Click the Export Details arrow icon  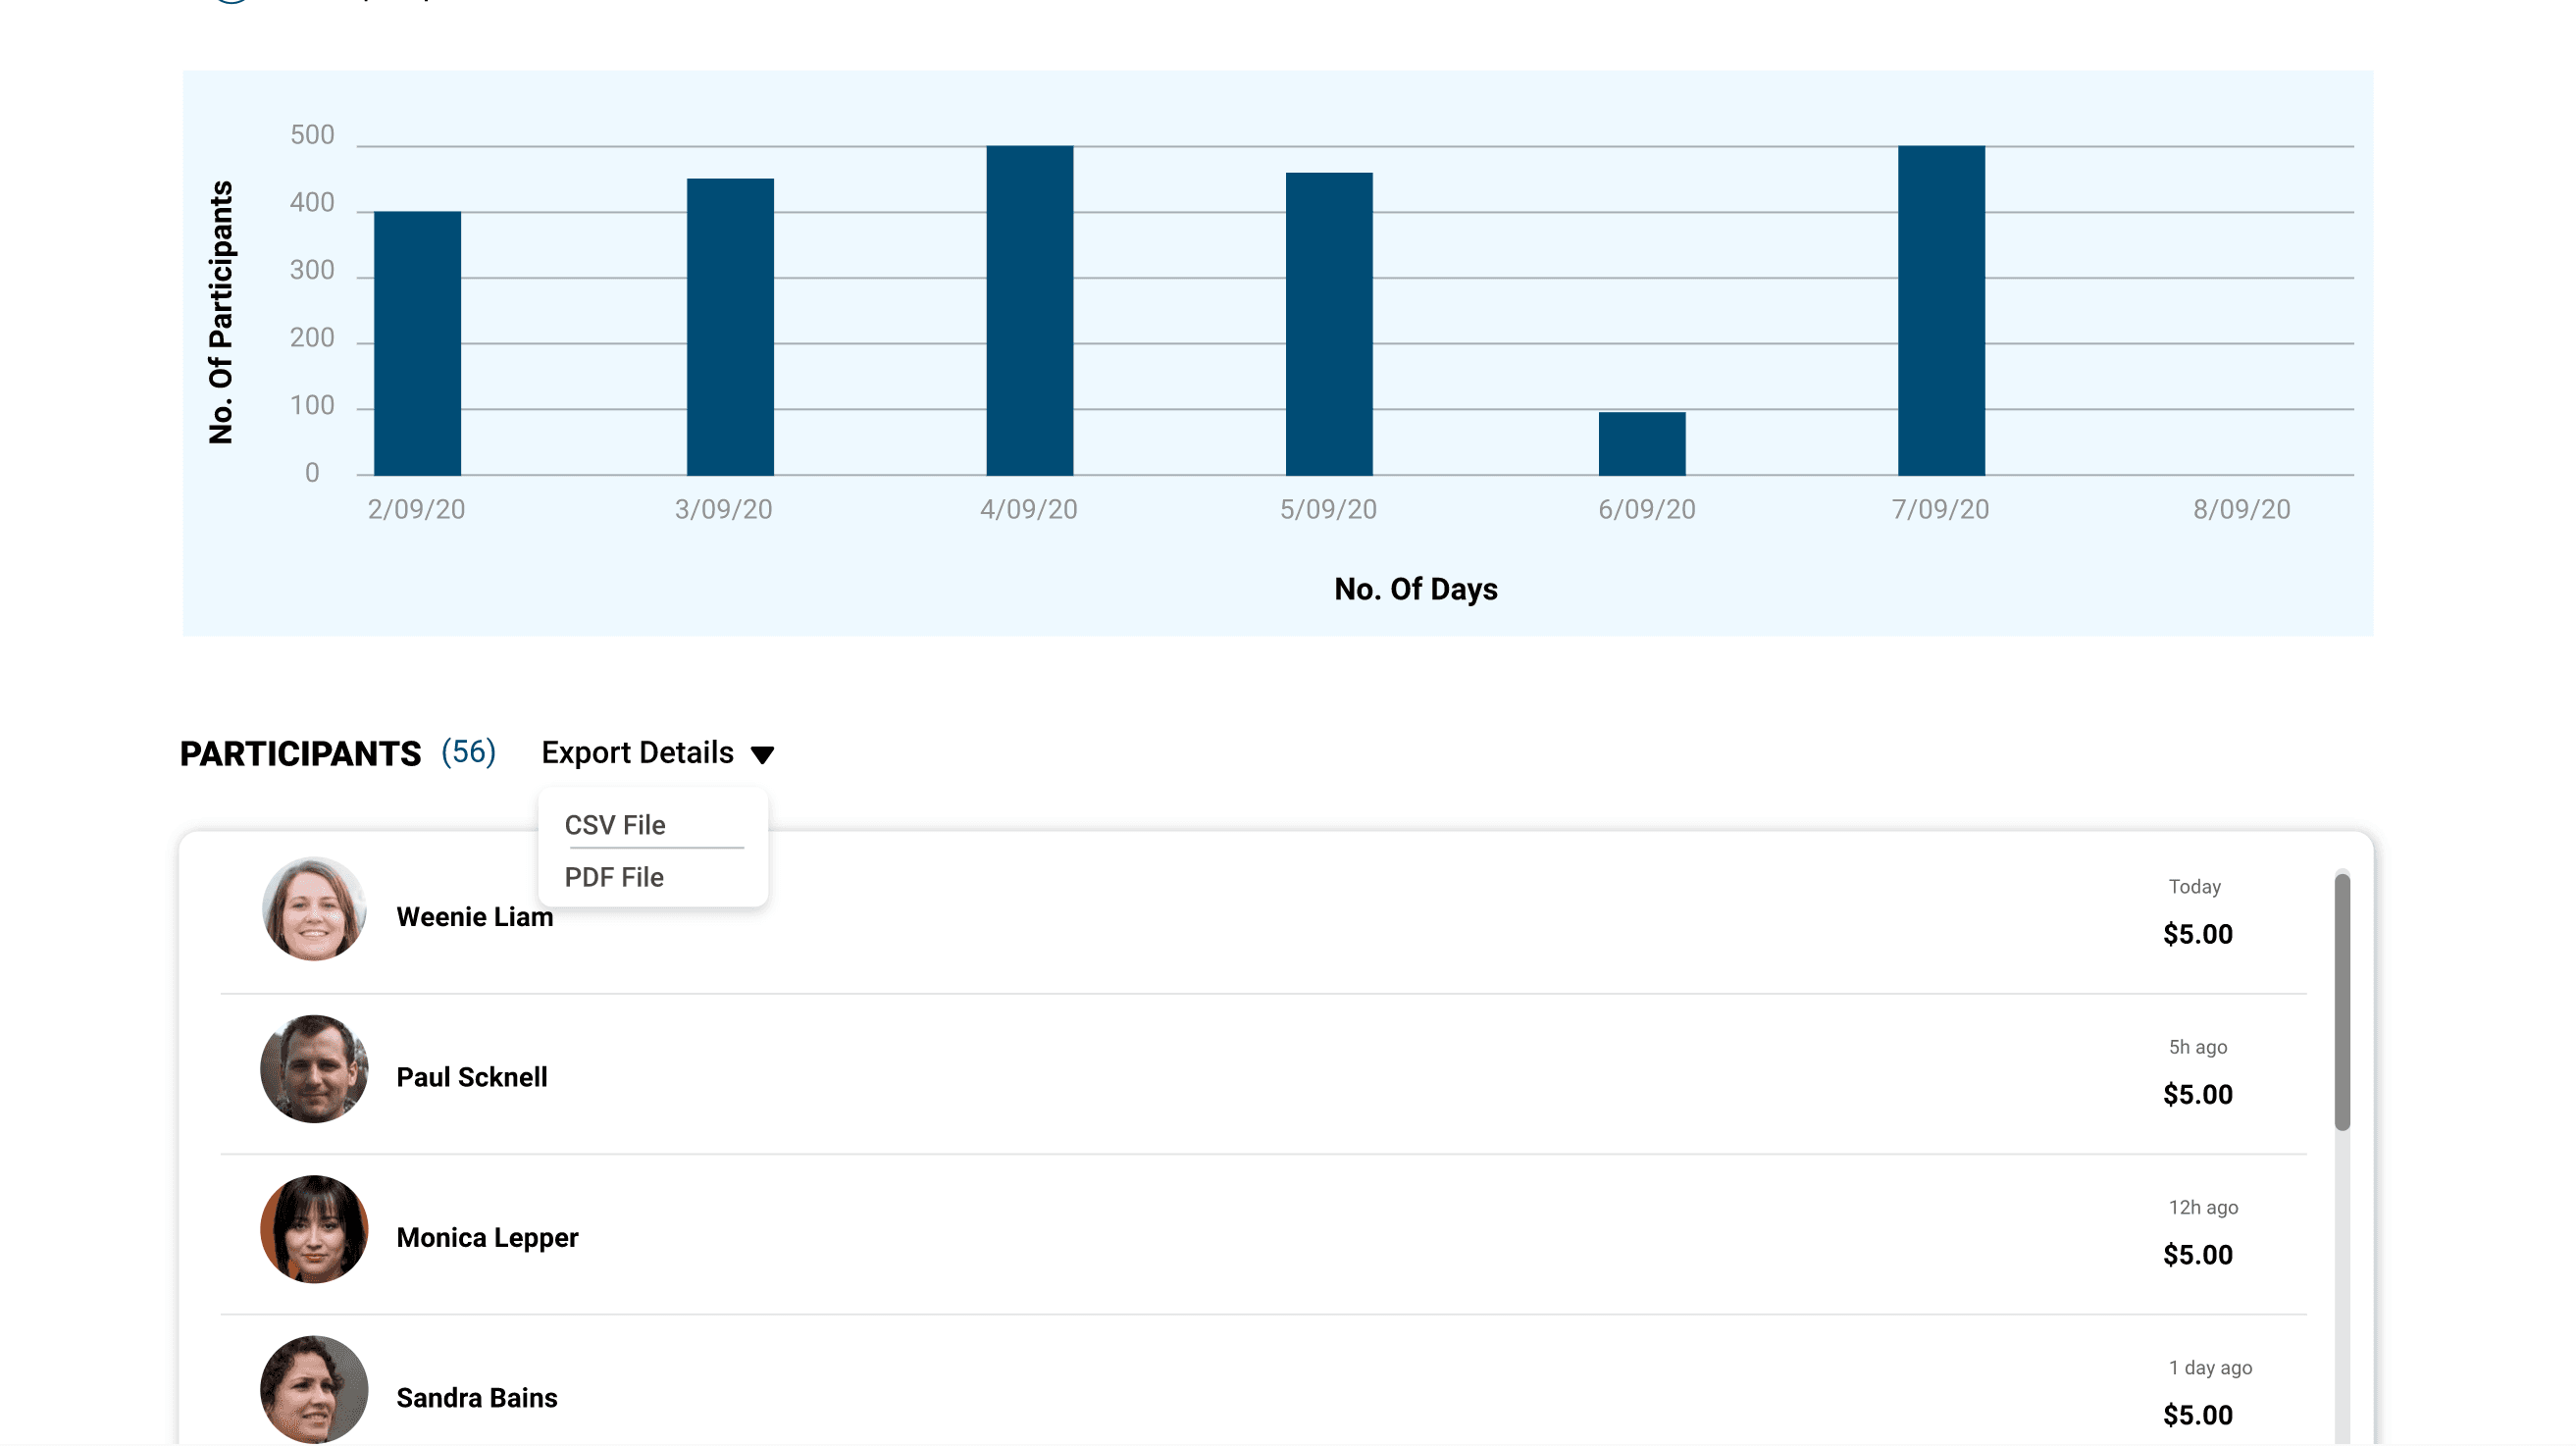(x=762, y=755)
